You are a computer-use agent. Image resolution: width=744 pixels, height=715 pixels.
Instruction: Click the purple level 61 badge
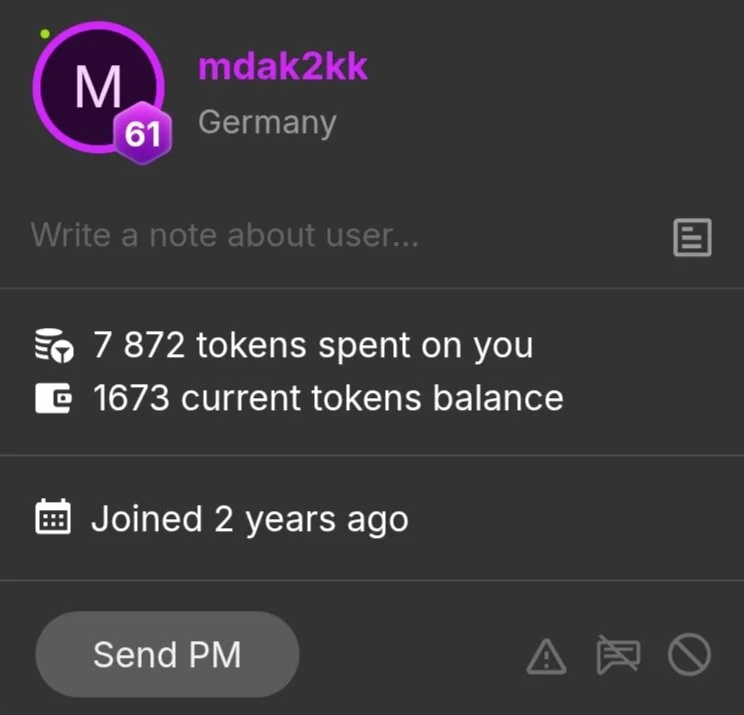pos(143,134)
